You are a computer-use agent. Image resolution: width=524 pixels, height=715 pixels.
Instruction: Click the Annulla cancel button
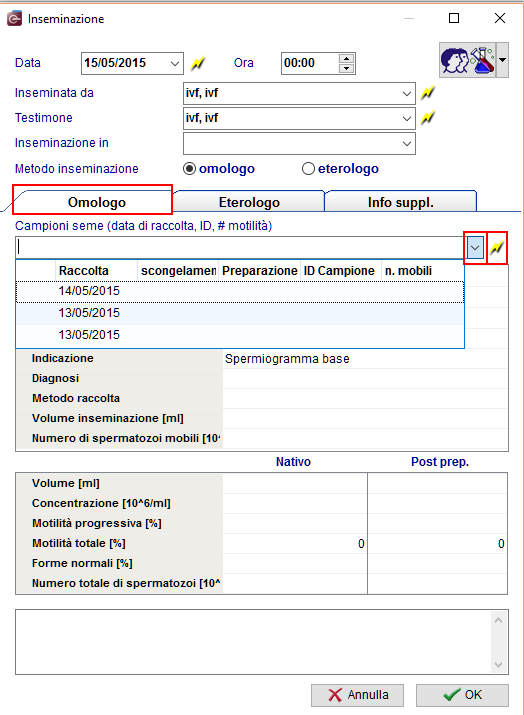(x=357, y=694)
